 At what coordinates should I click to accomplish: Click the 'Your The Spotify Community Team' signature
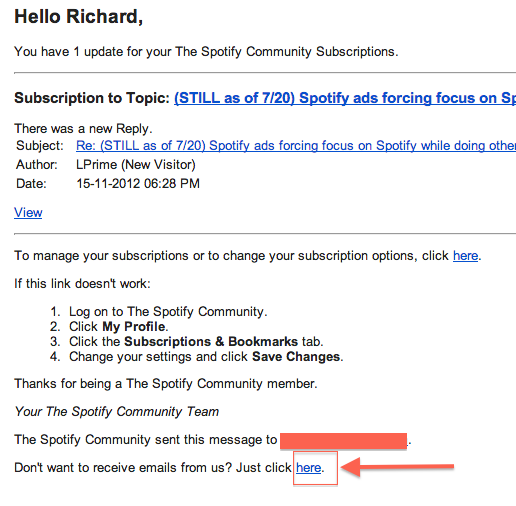tap(117, 412)
